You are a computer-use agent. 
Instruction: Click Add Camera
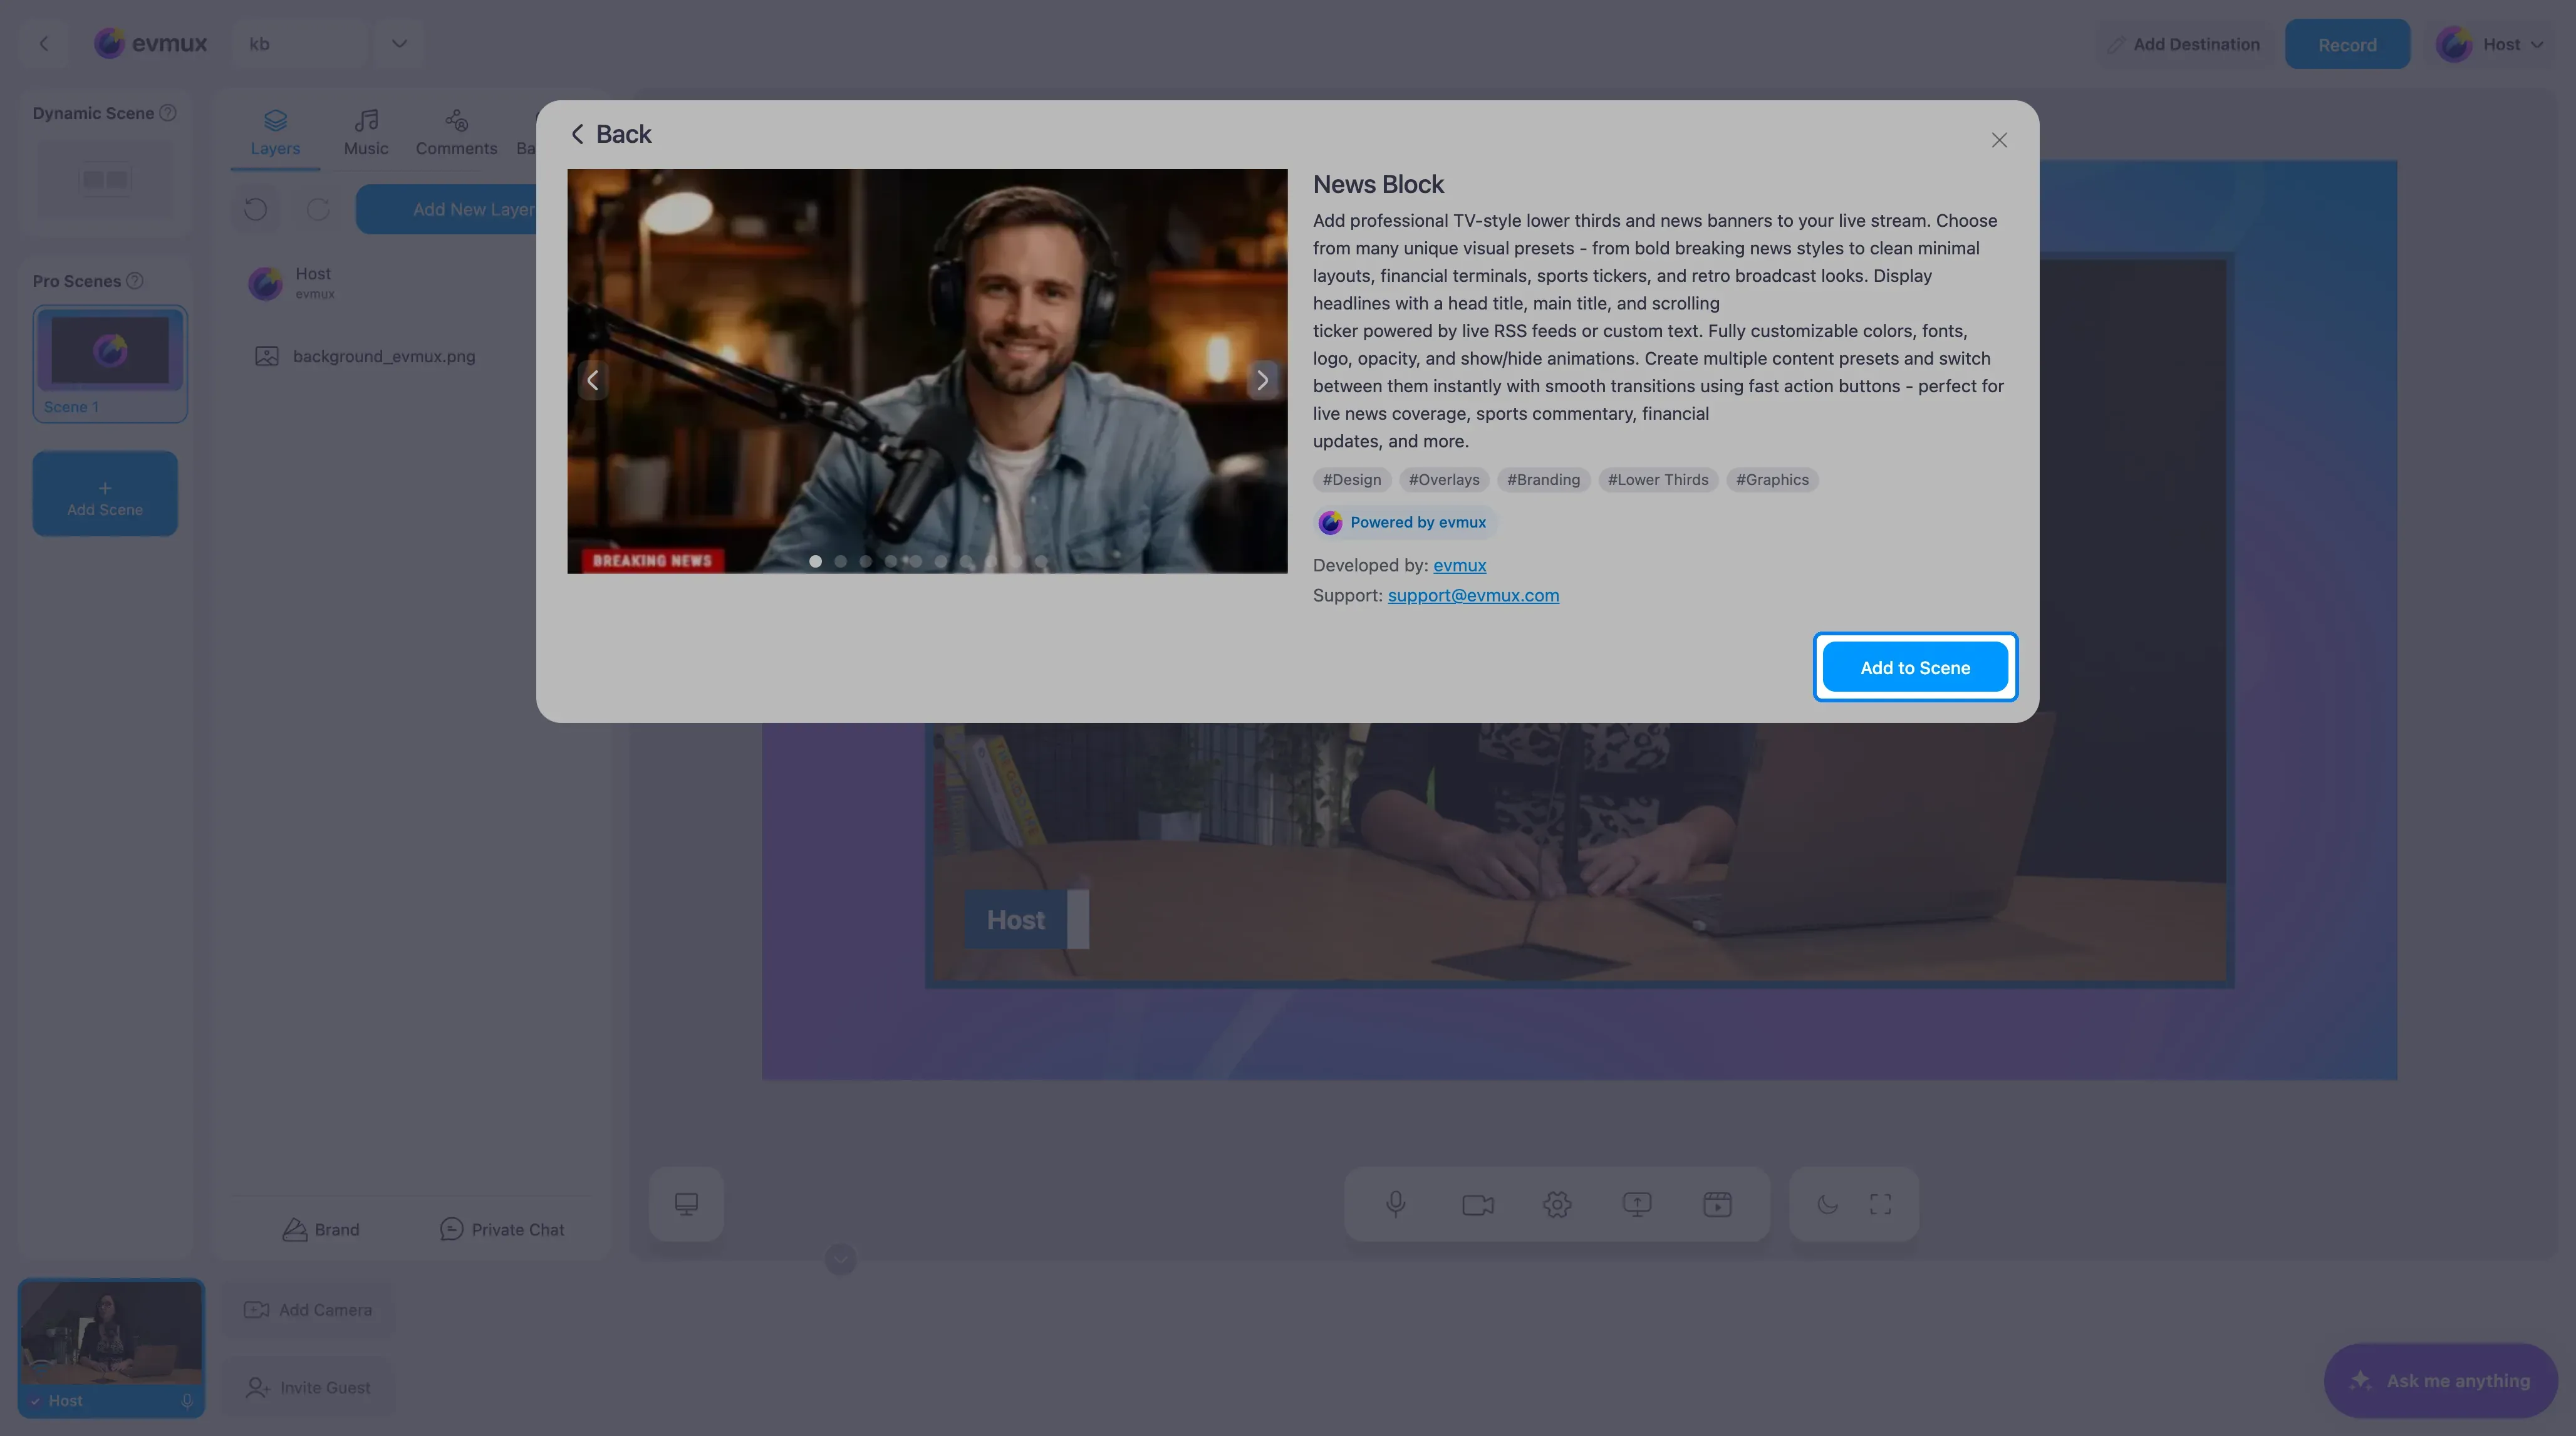click(x=308, y=1310)
